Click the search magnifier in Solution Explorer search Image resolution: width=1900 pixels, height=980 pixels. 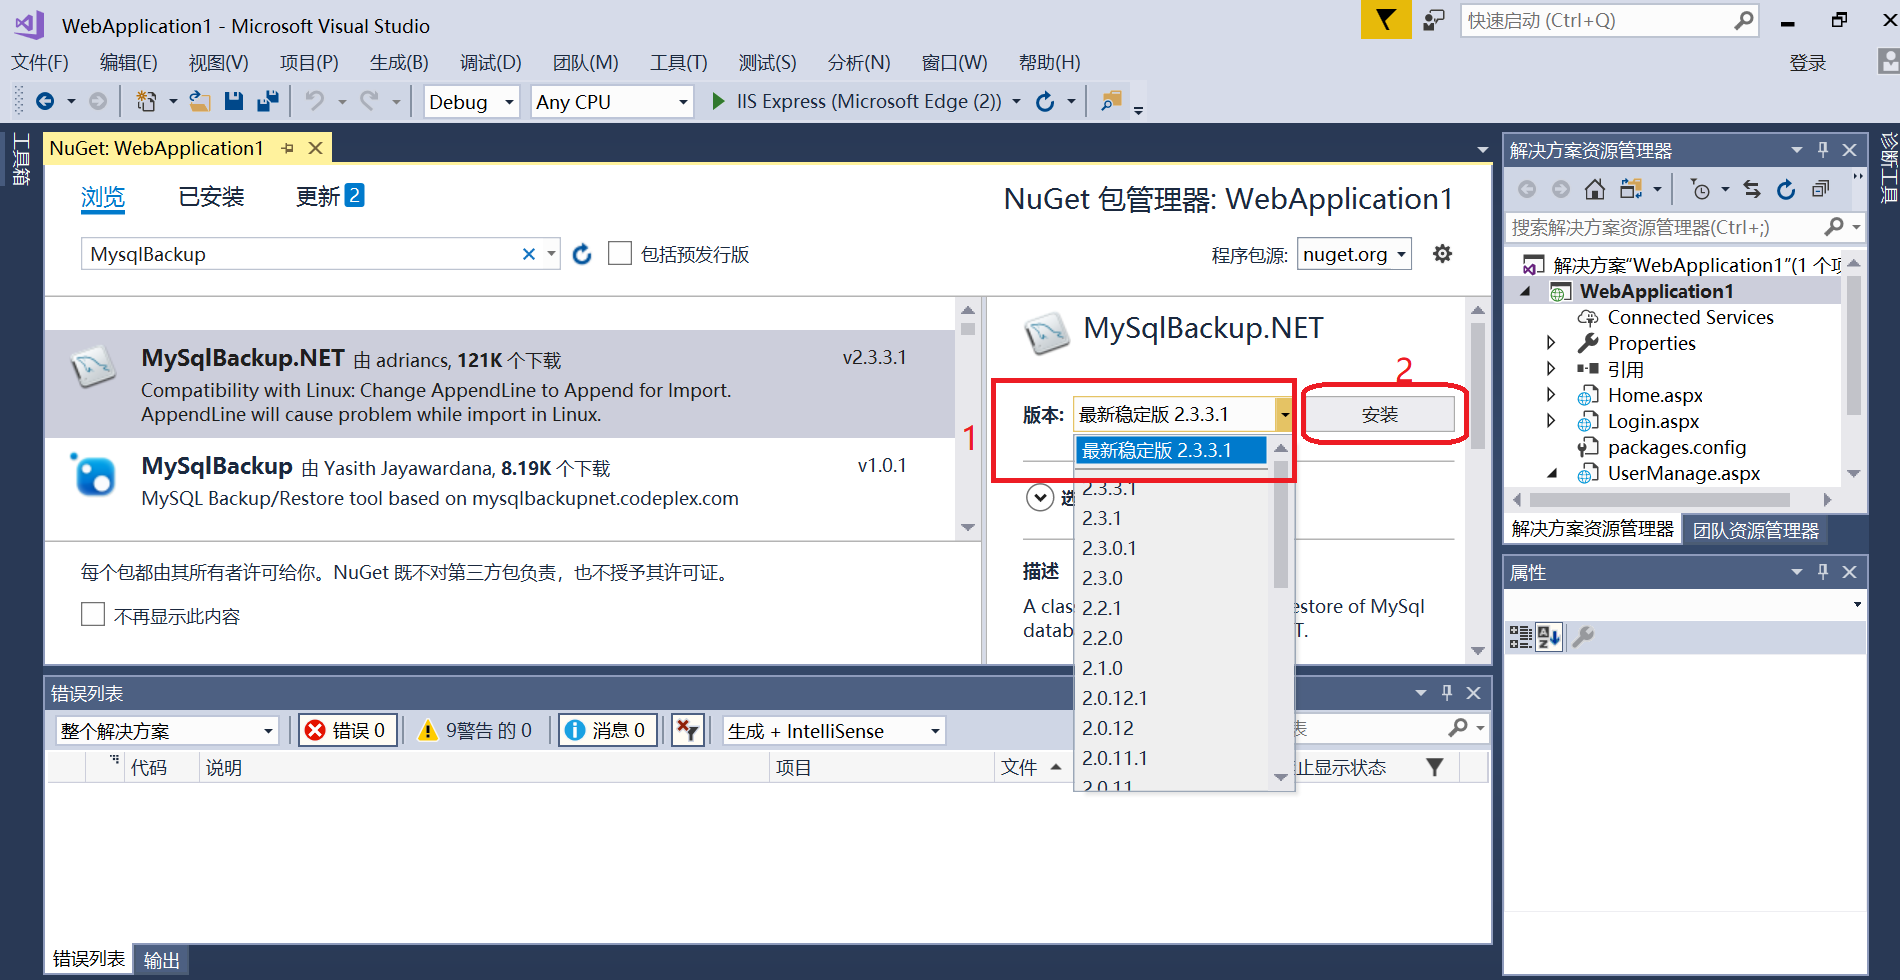1833,227
